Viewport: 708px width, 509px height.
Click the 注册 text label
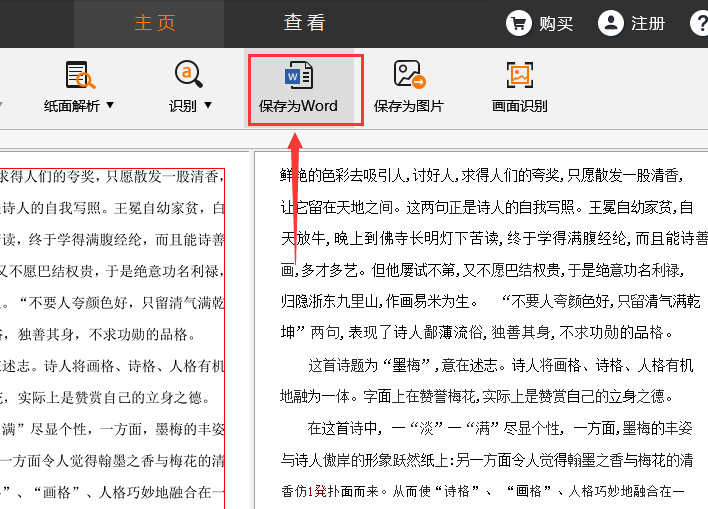click(648, 24)
